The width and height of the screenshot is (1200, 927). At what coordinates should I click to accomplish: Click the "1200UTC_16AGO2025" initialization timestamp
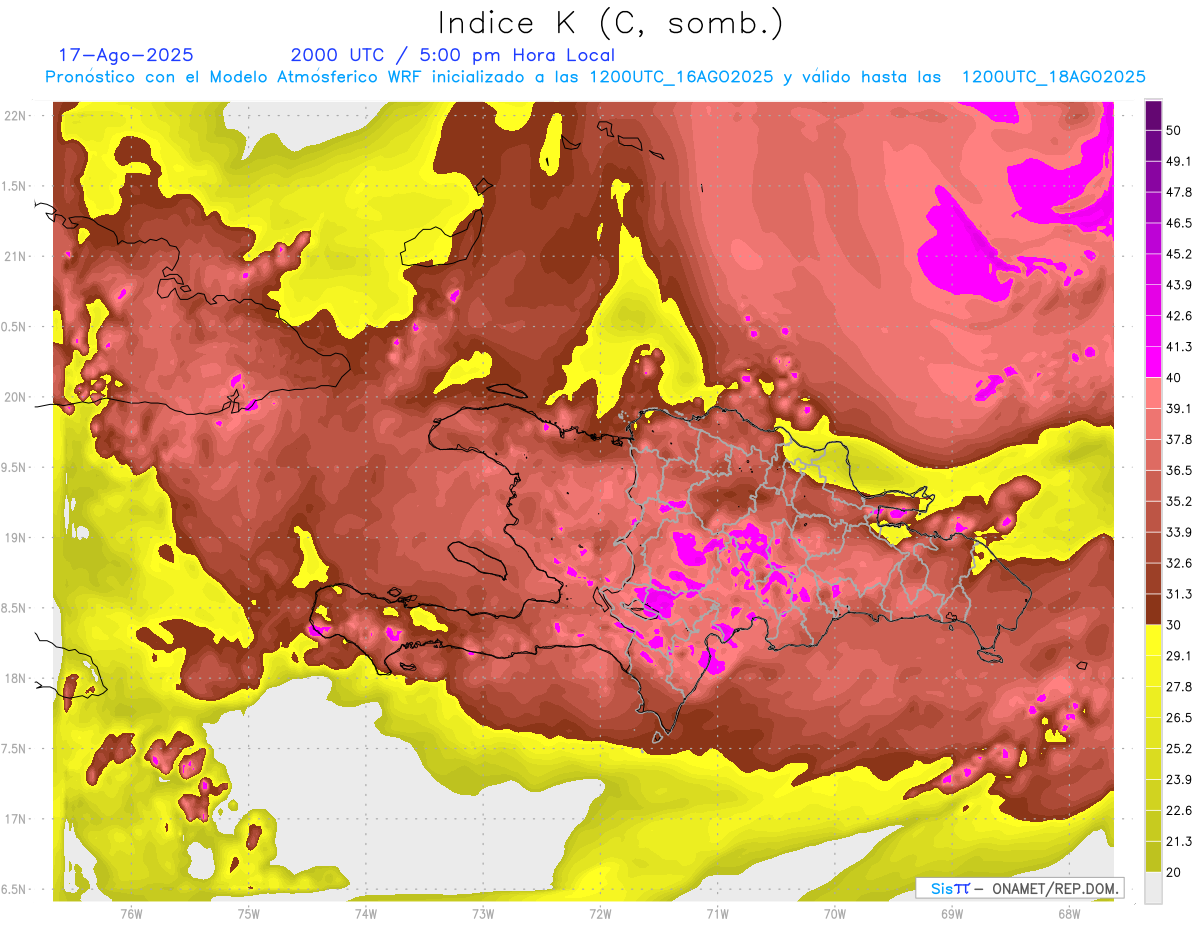point(681,77)
